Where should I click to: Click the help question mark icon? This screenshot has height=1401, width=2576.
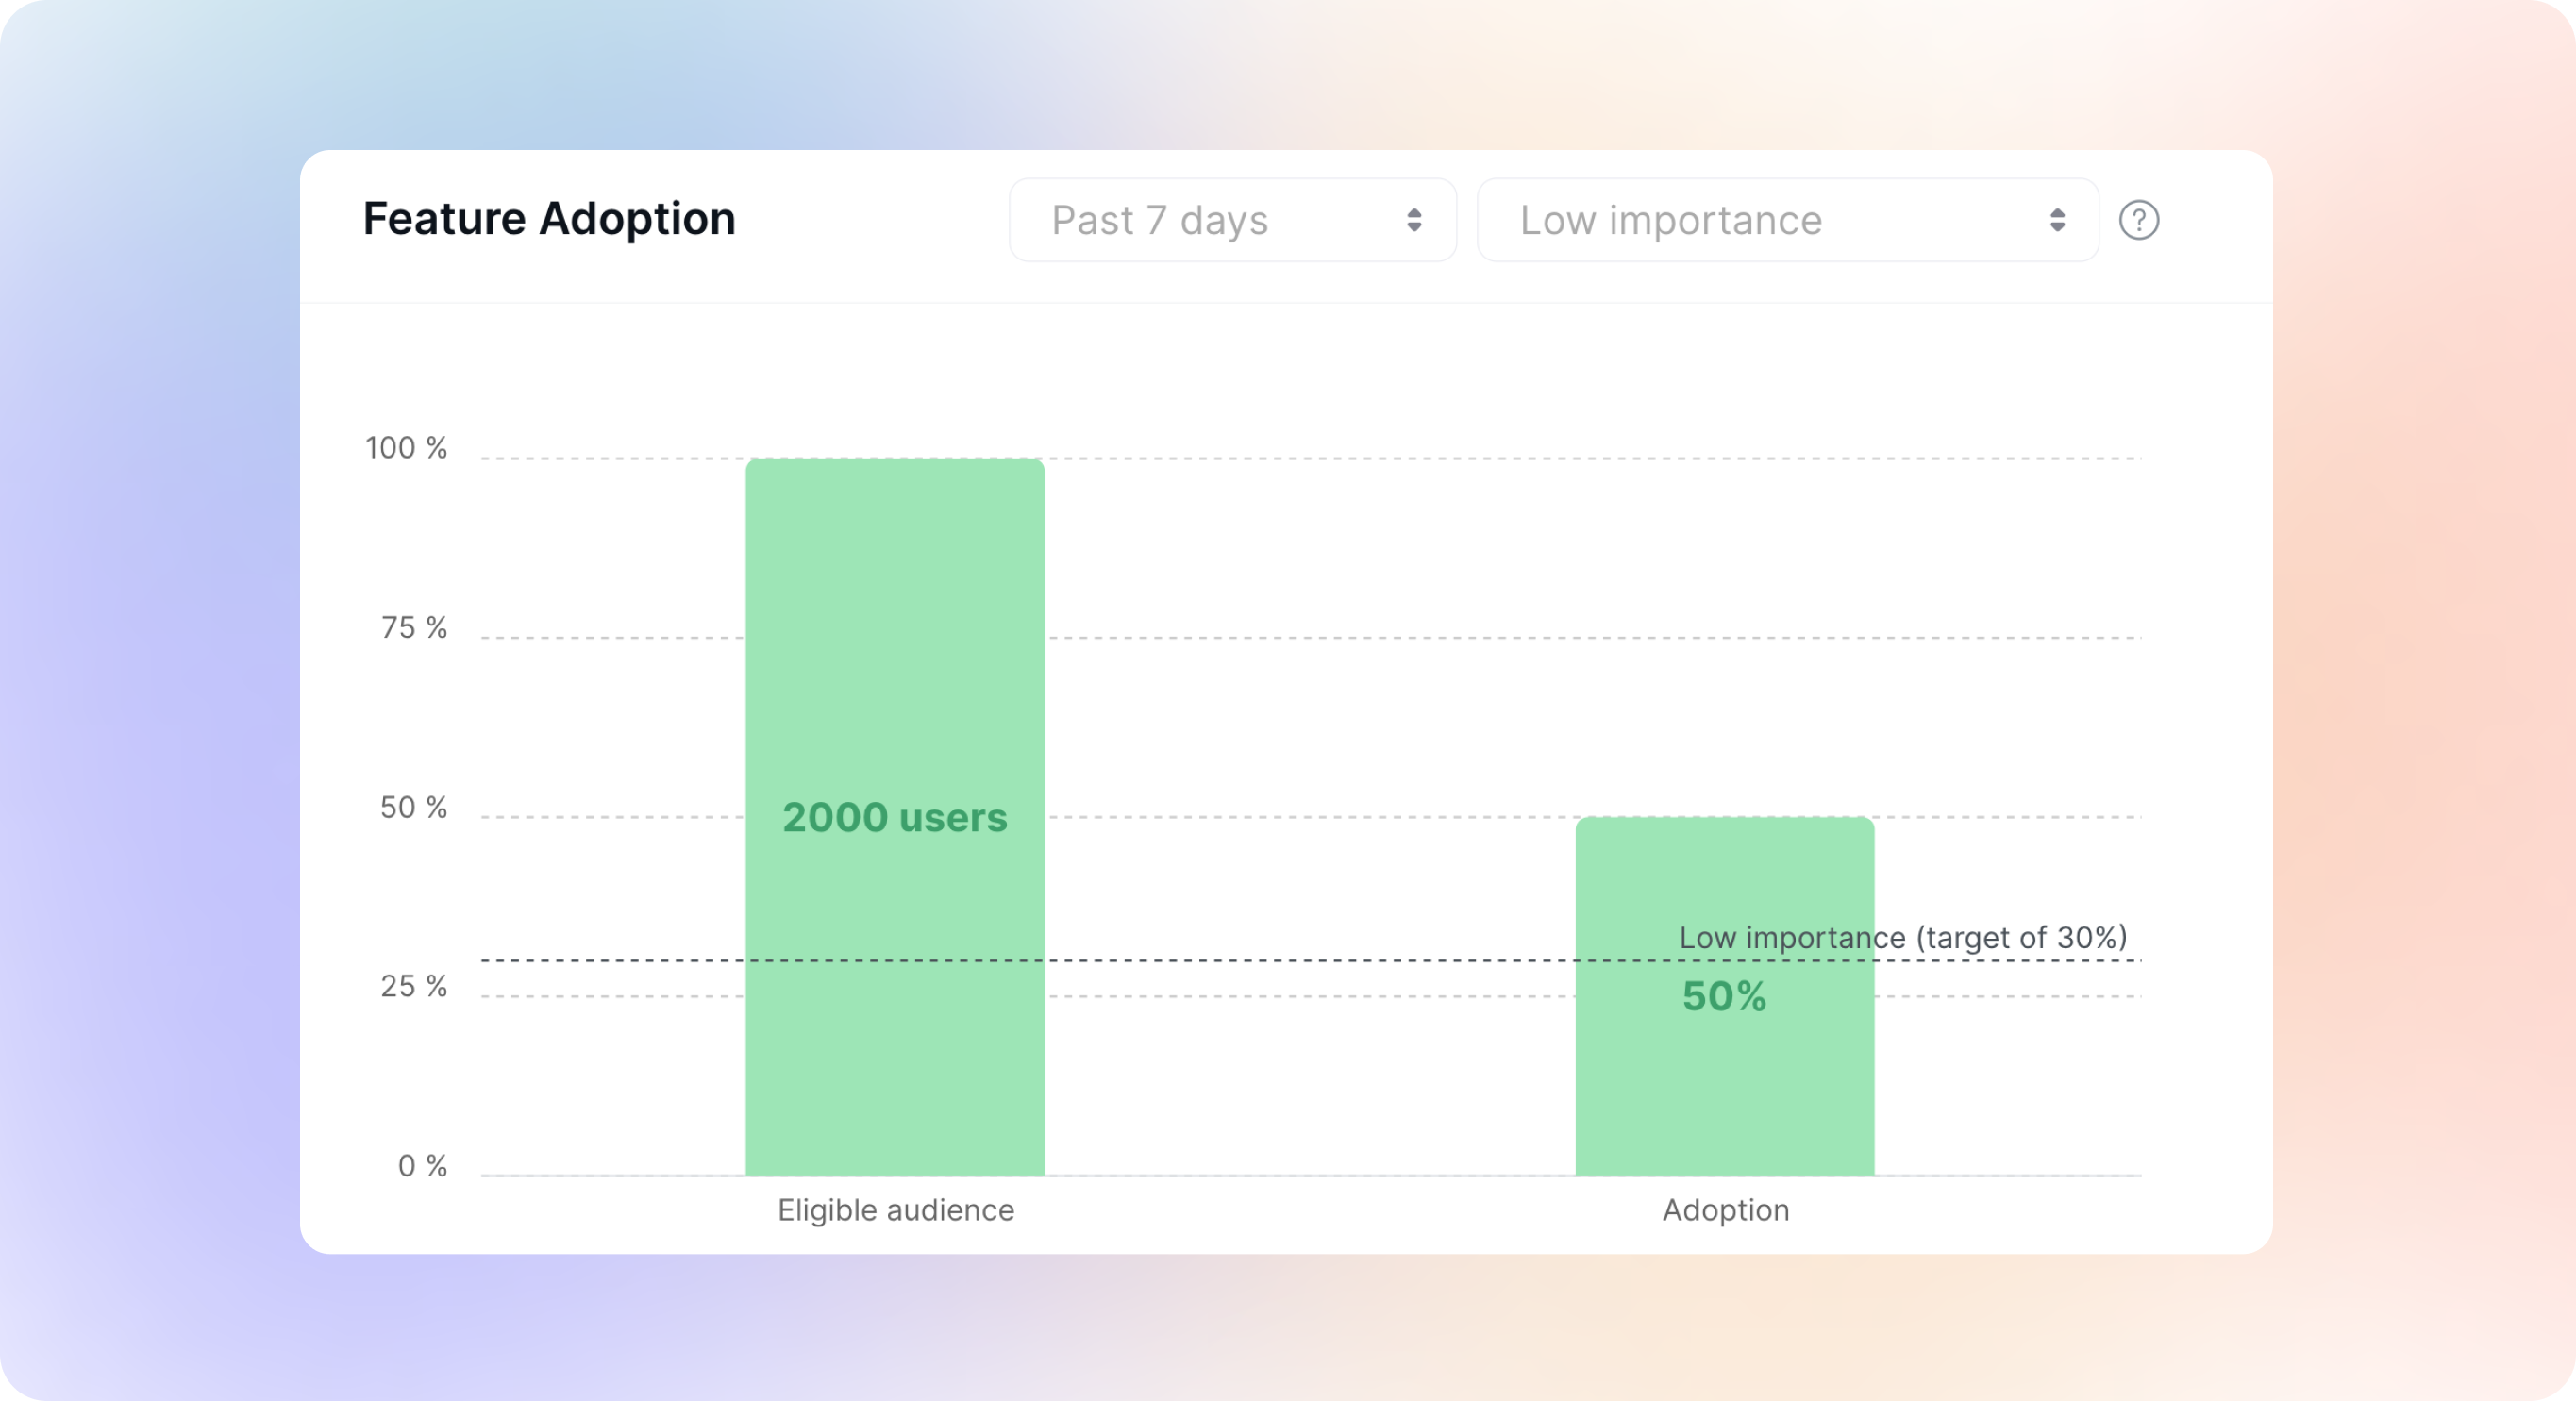(2139, 220)
